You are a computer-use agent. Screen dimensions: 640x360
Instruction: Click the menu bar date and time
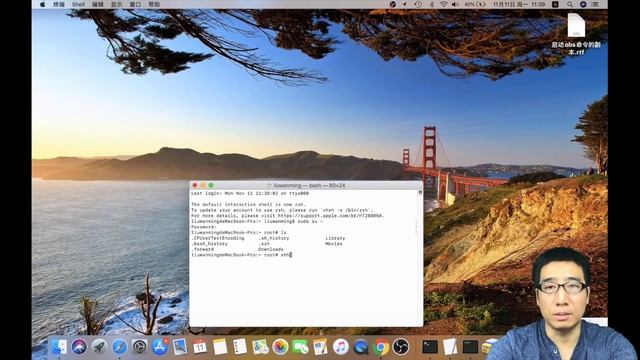point(519,4)
